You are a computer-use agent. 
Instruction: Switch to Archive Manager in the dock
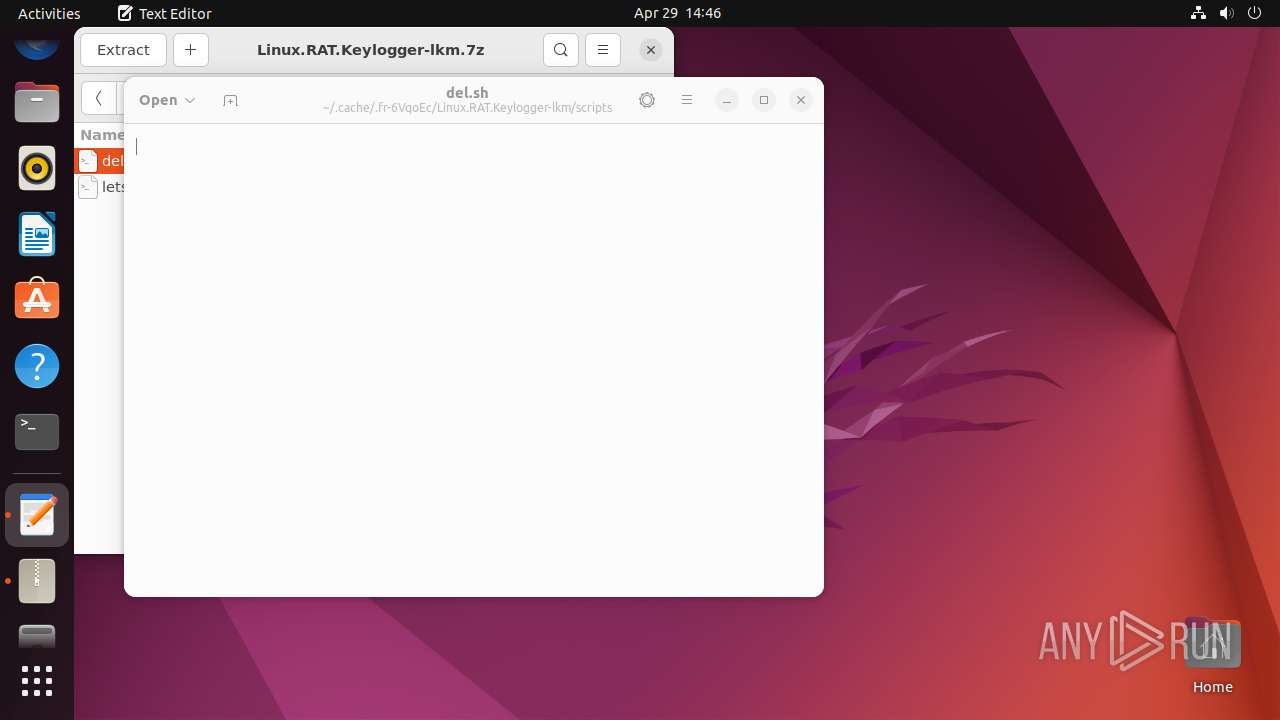[37, 581]
